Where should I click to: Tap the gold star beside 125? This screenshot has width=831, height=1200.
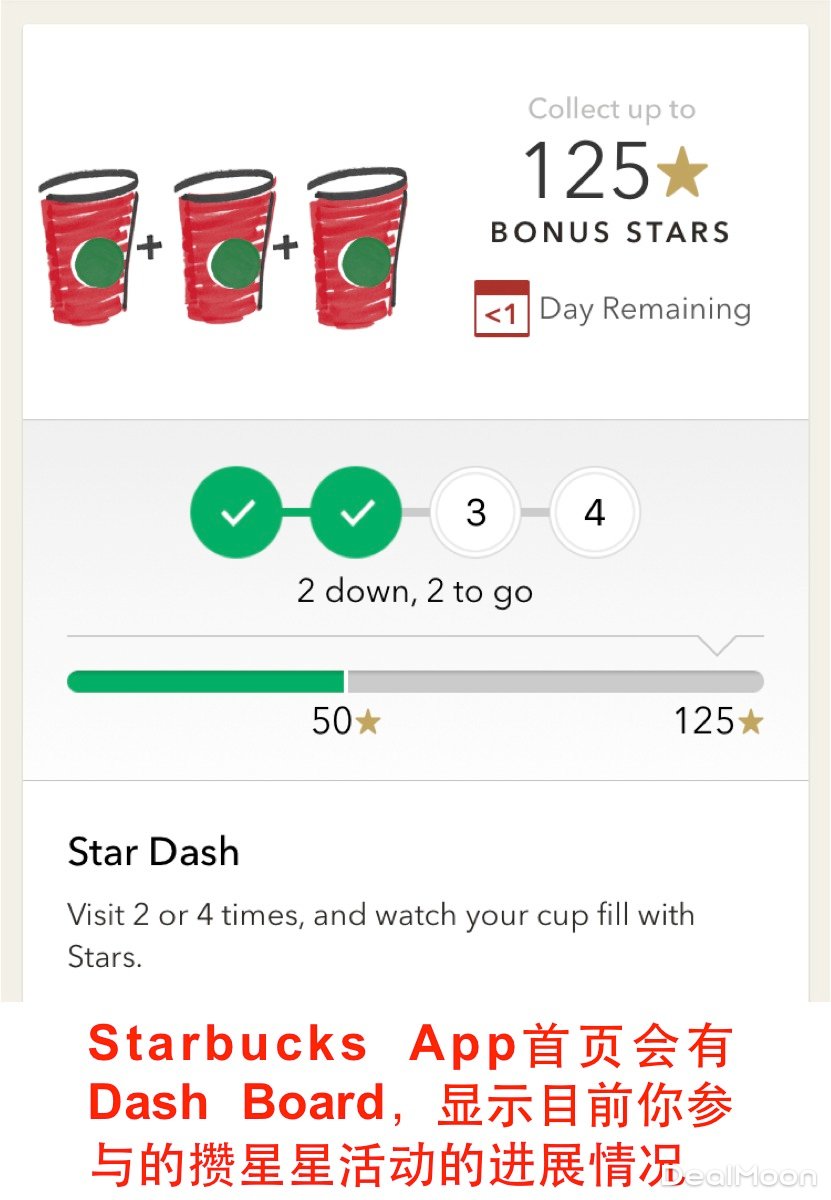(683, 171)
